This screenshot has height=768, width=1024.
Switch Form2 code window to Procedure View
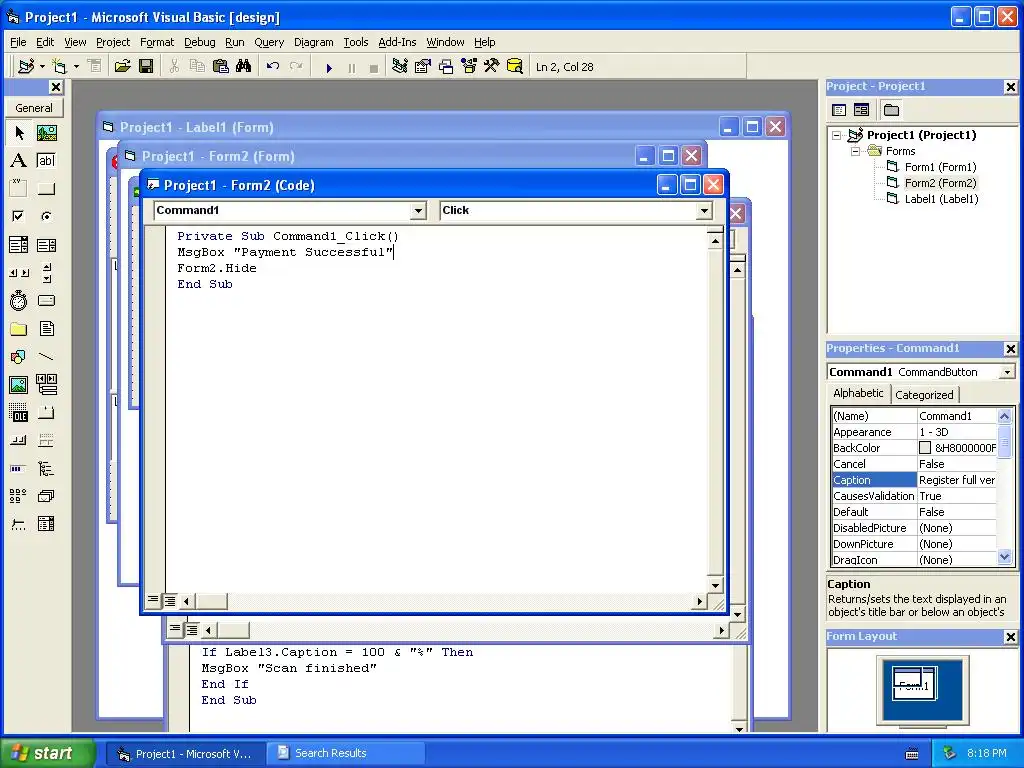tap(153, 600)
